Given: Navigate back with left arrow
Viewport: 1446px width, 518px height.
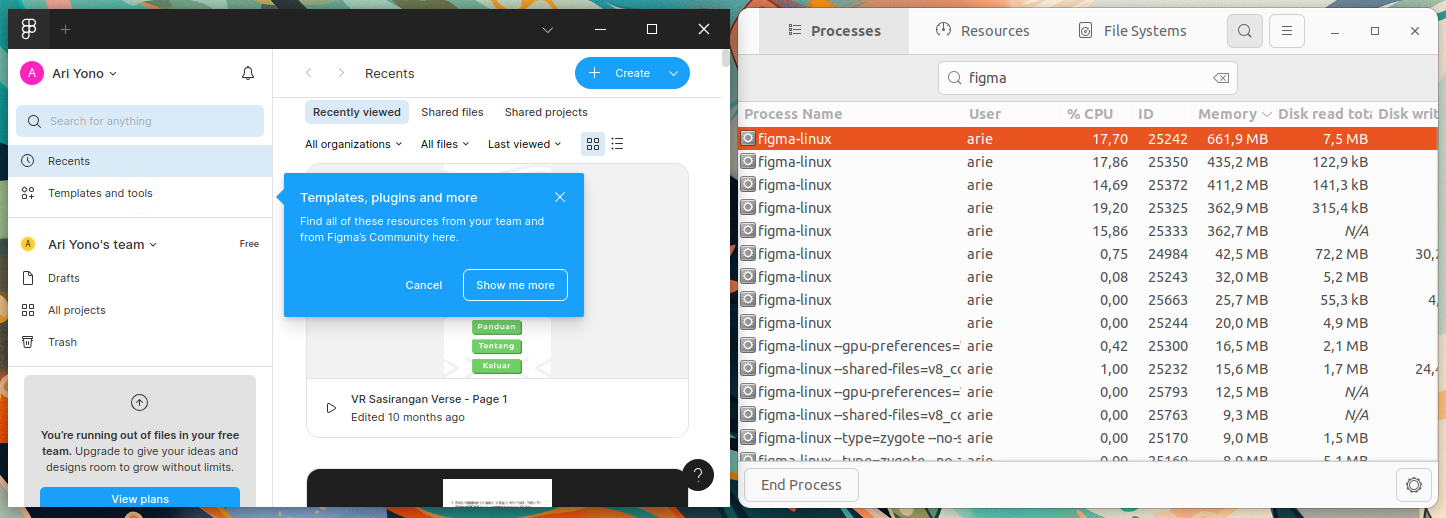Looking at the screenshot, I should point(309,73).
